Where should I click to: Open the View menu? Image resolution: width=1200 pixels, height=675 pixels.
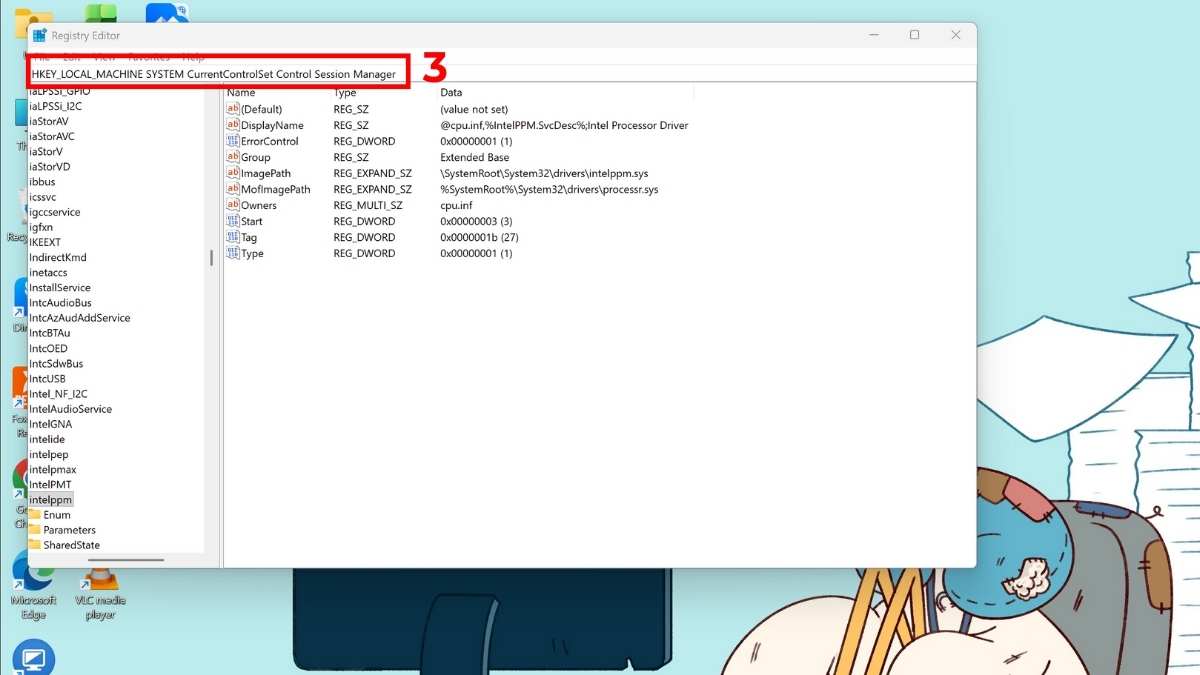point(104,57)
